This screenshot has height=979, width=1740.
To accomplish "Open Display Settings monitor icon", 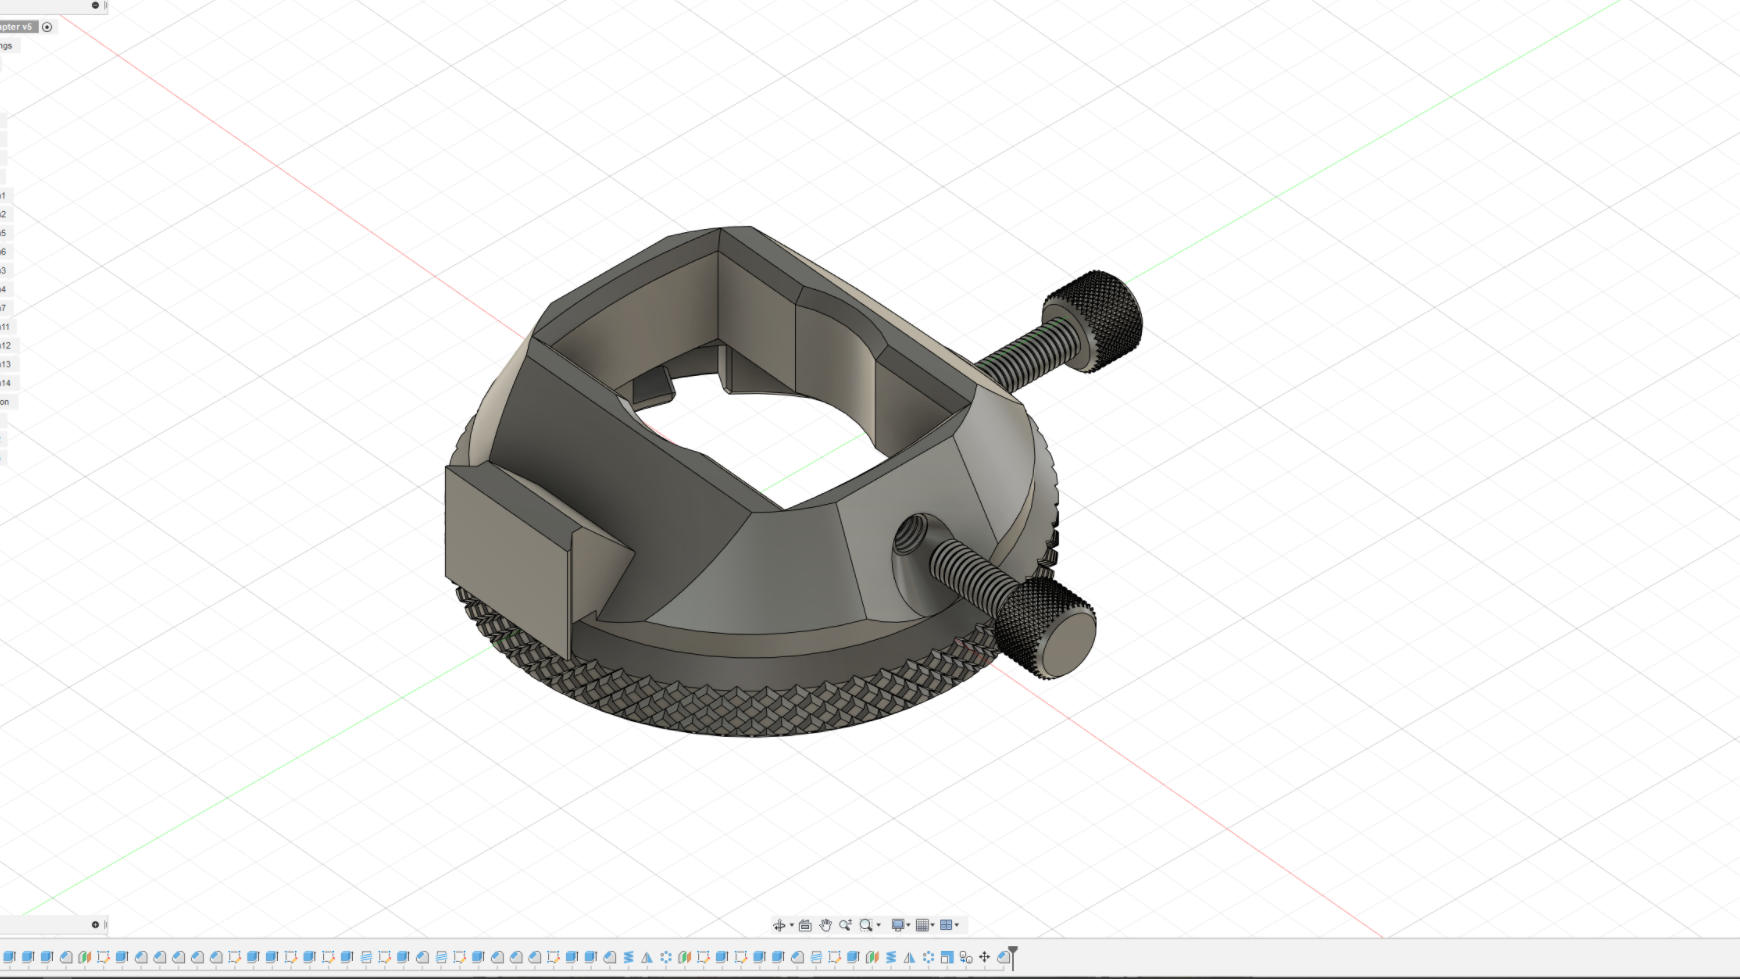I will (x=898, y=925).
